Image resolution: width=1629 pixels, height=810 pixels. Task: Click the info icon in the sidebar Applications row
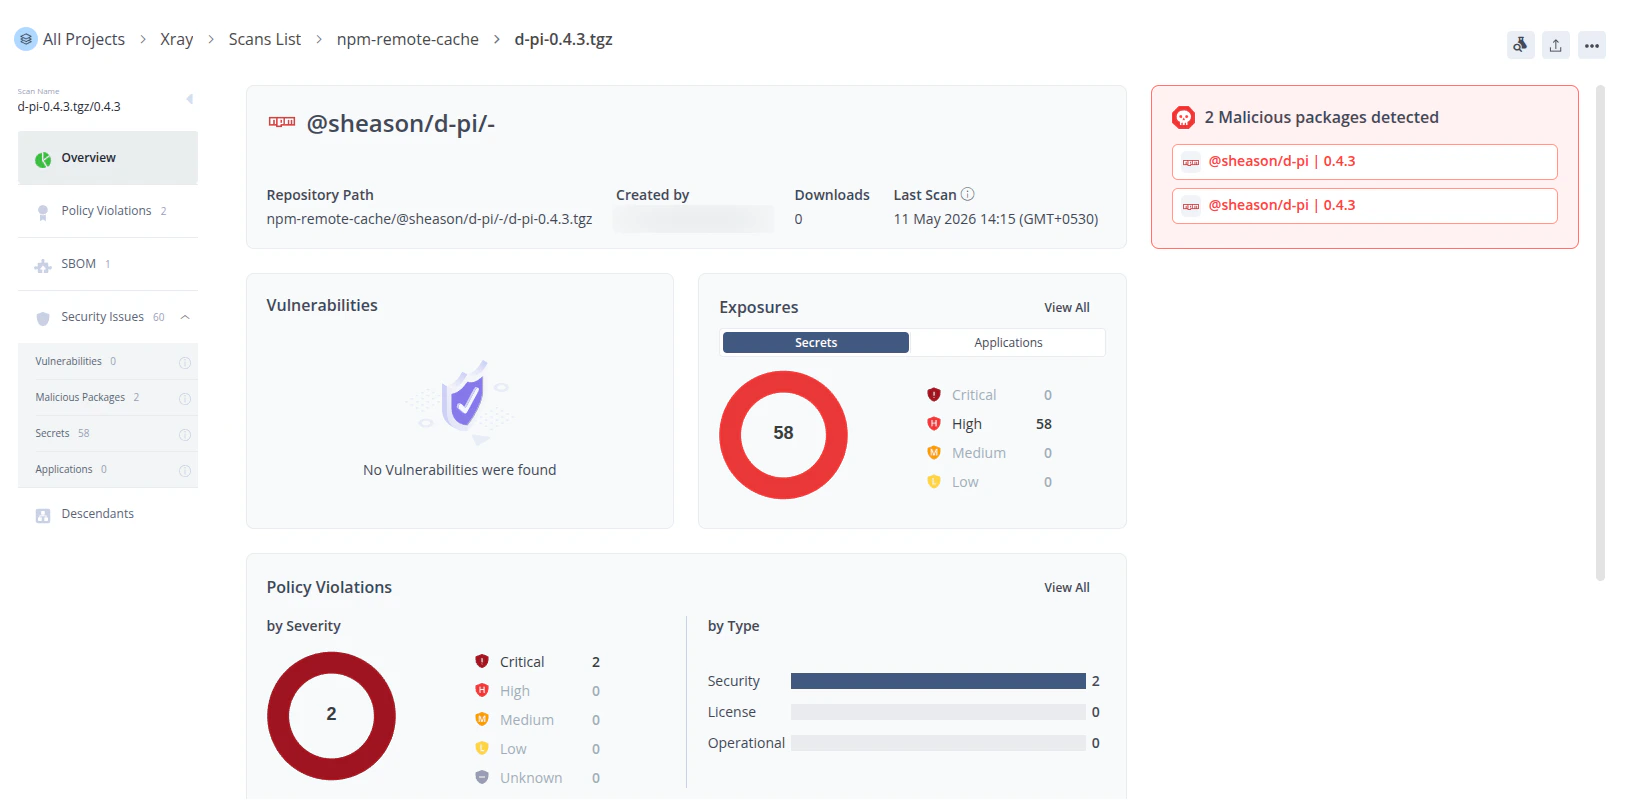(185, 470)
